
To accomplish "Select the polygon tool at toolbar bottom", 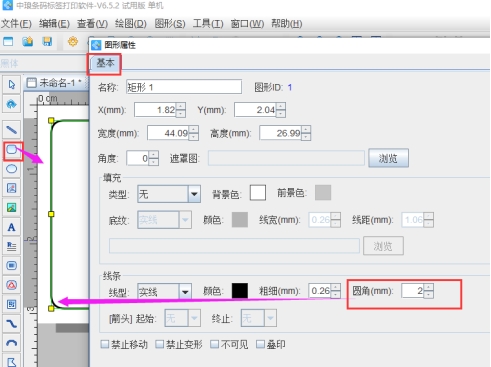I will pyautogui.click(x=12, y=361).
